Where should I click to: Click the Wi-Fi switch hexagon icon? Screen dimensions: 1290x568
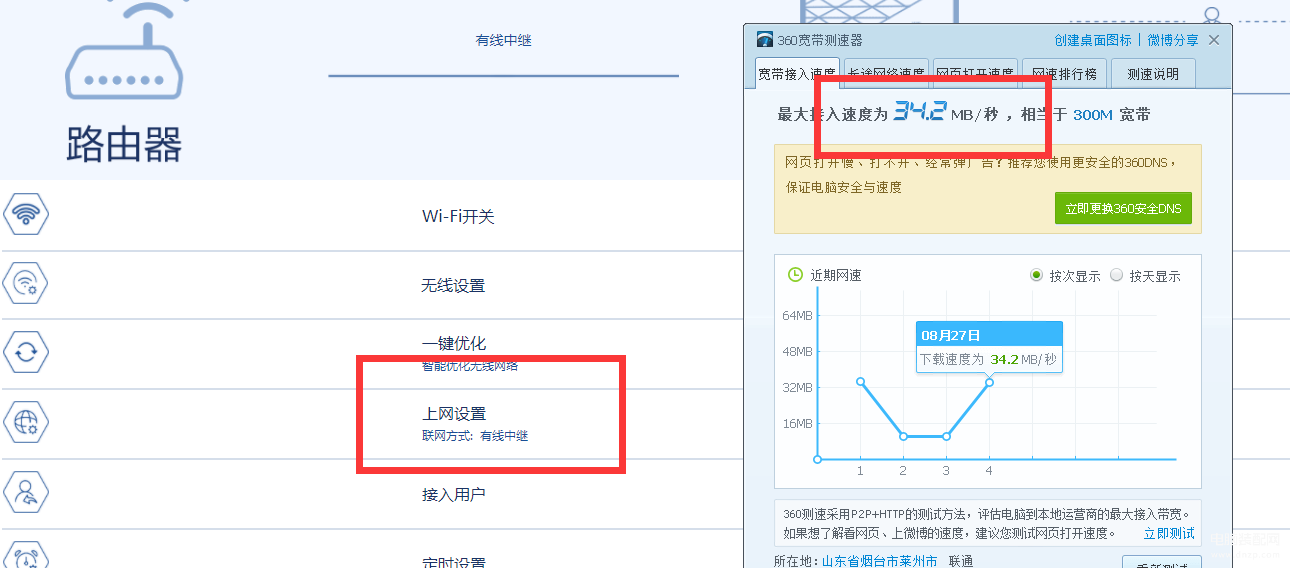(26, 213)
